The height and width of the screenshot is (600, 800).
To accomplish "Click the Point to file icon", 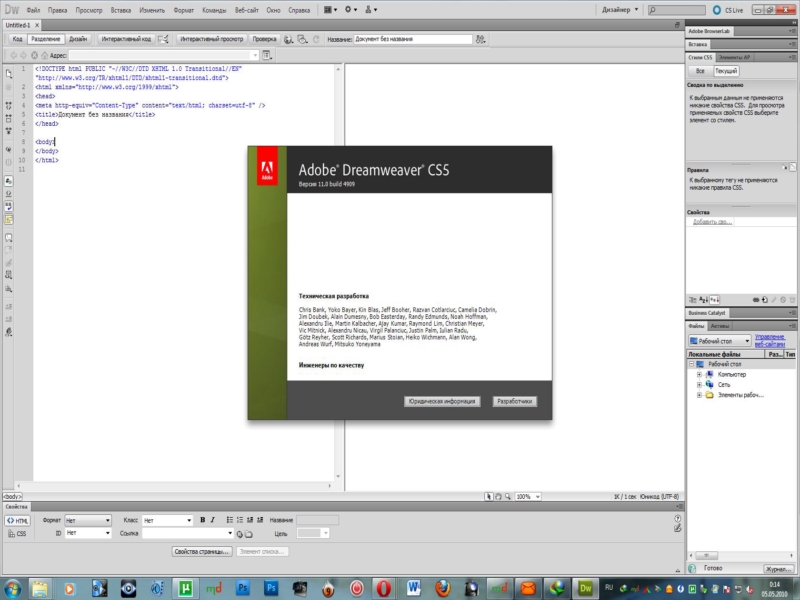I will pos(239,534).
